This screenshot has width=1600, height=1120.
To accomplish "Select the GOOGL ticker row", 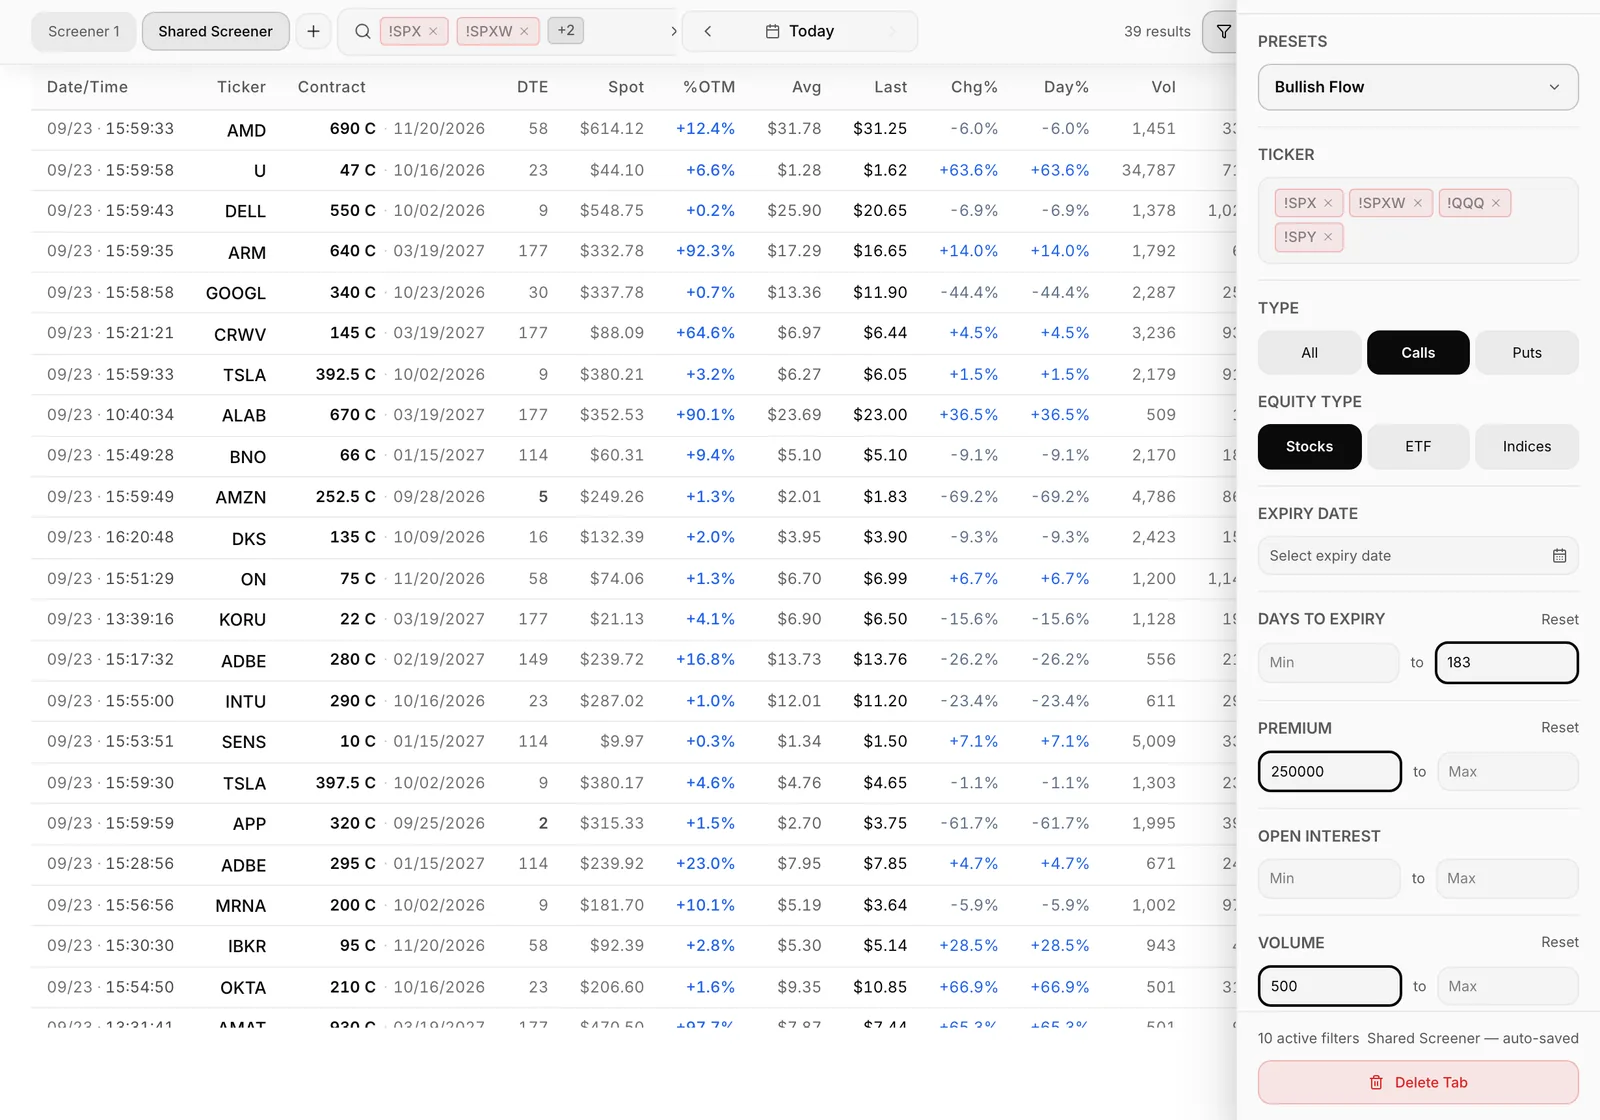I will 634,293.
